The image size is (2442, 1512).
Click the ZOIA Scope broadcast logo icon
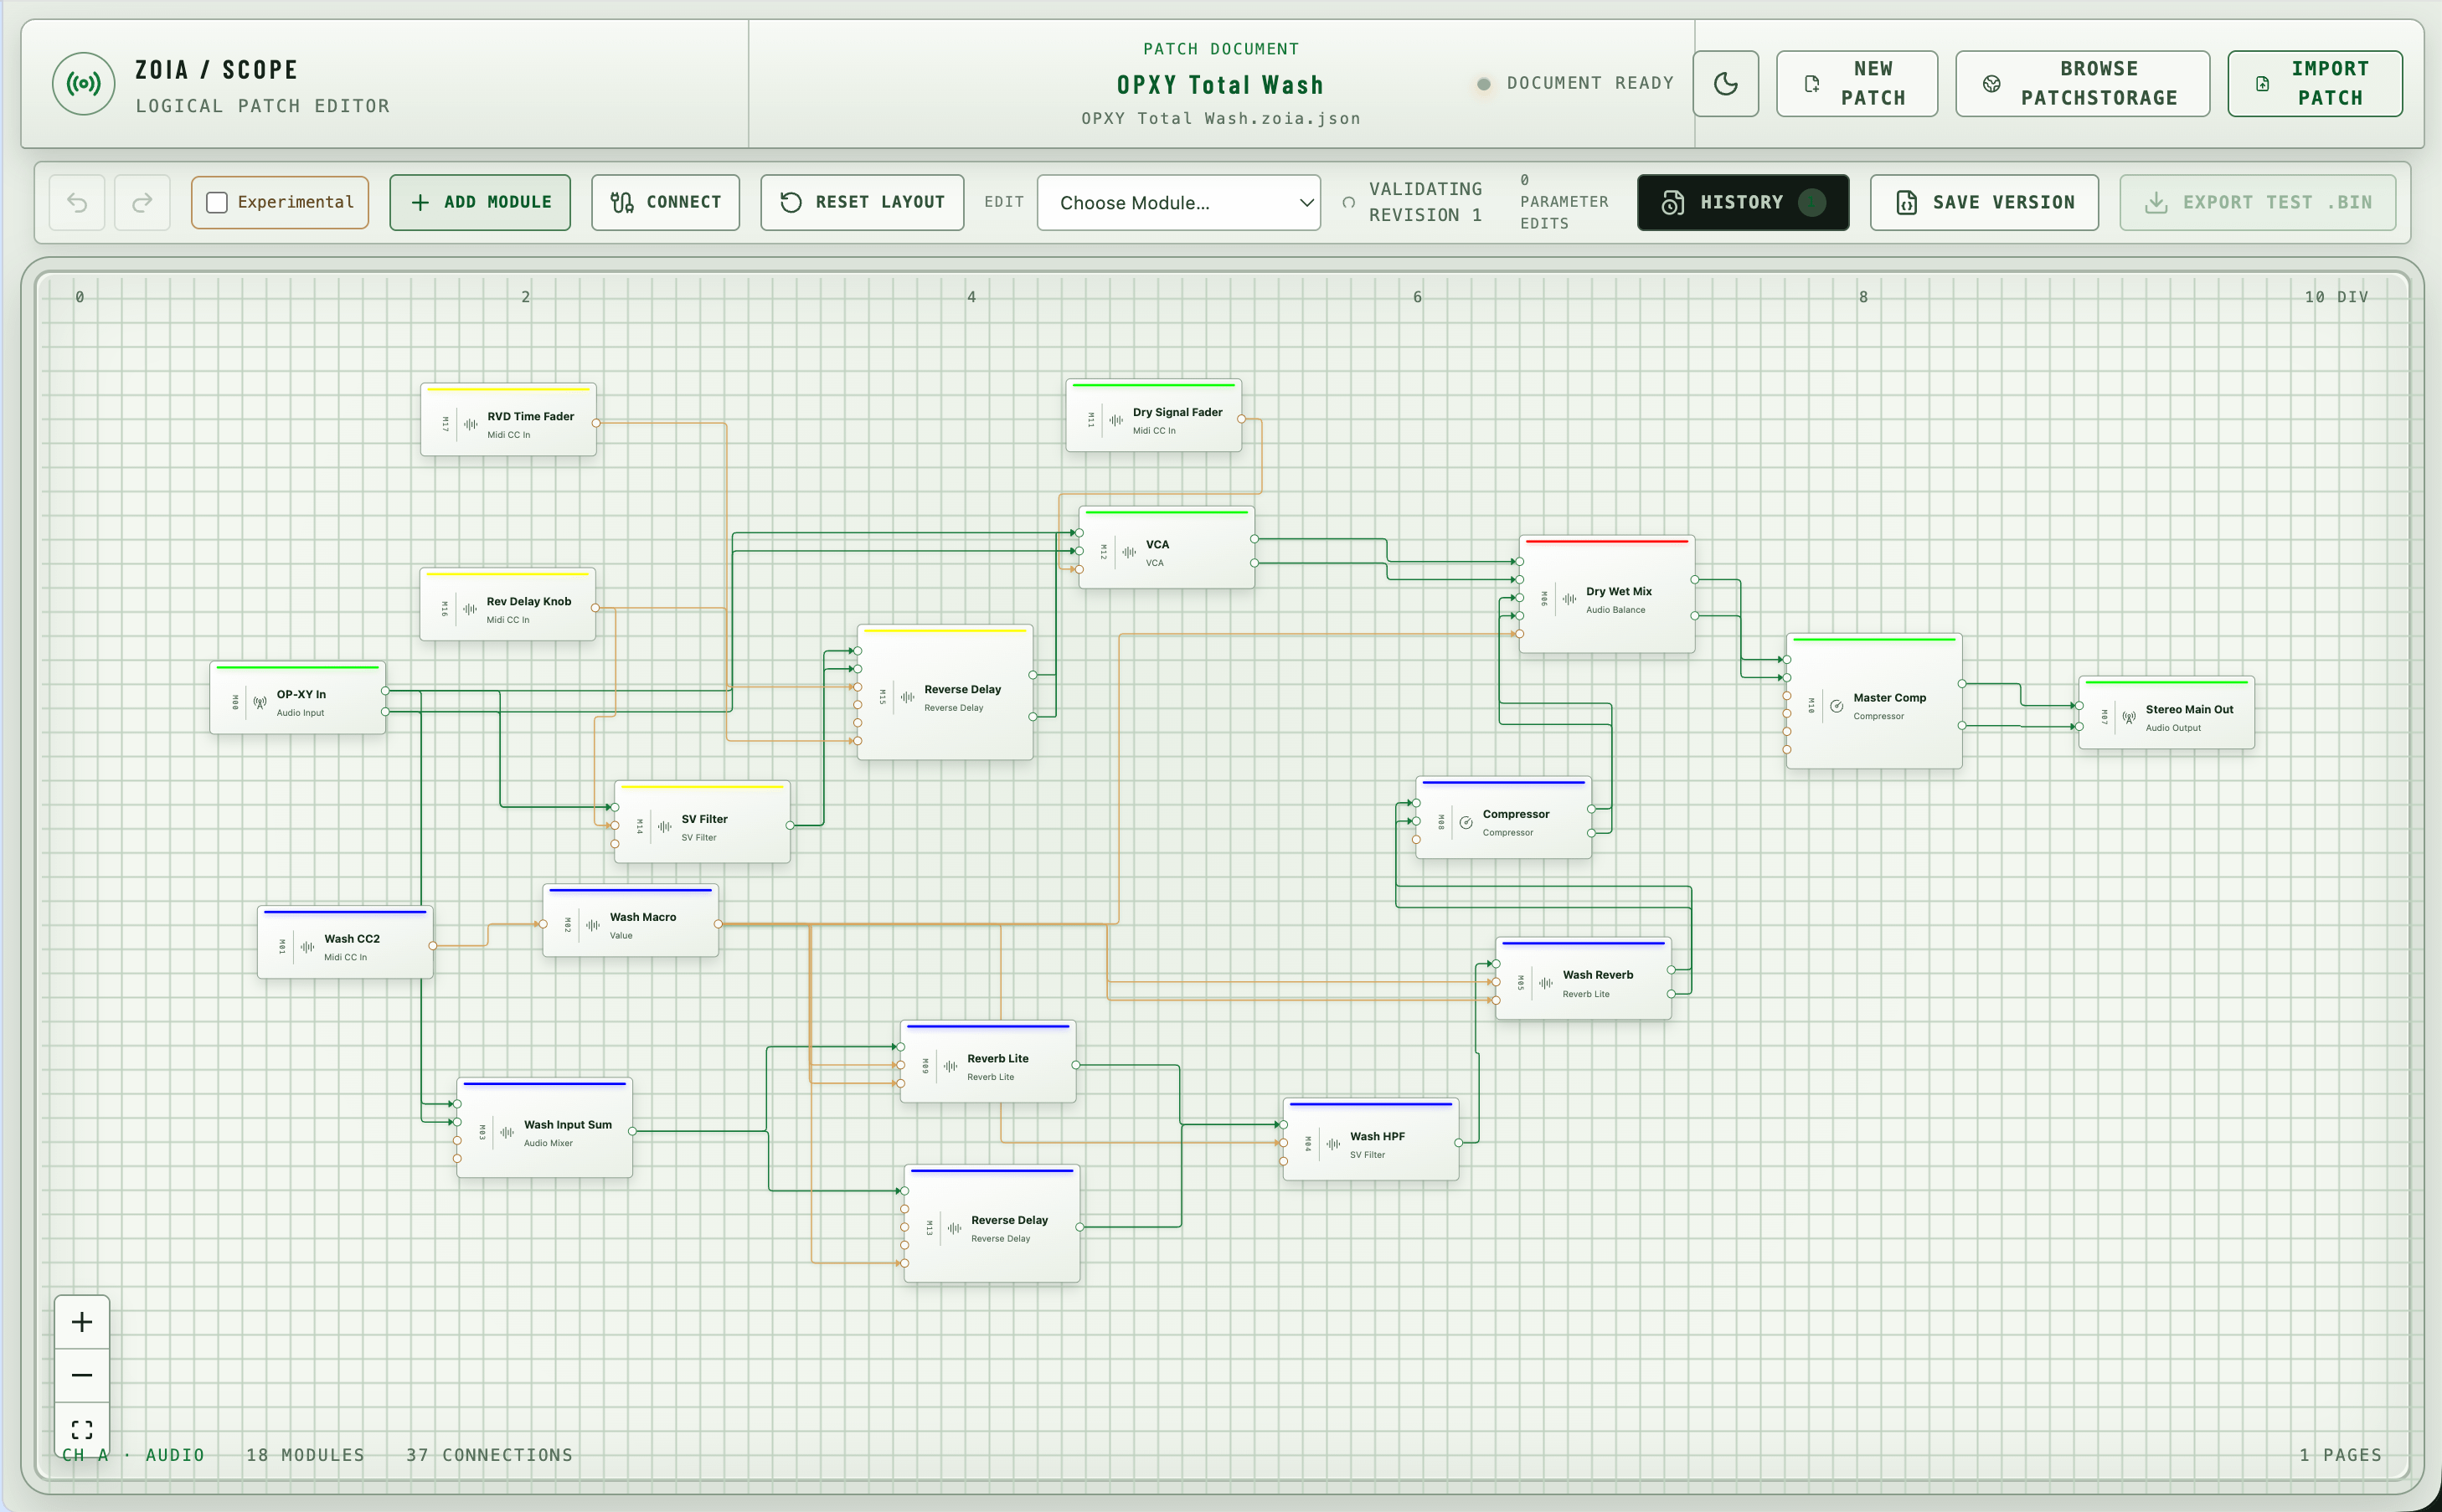[x=84, y=84]
